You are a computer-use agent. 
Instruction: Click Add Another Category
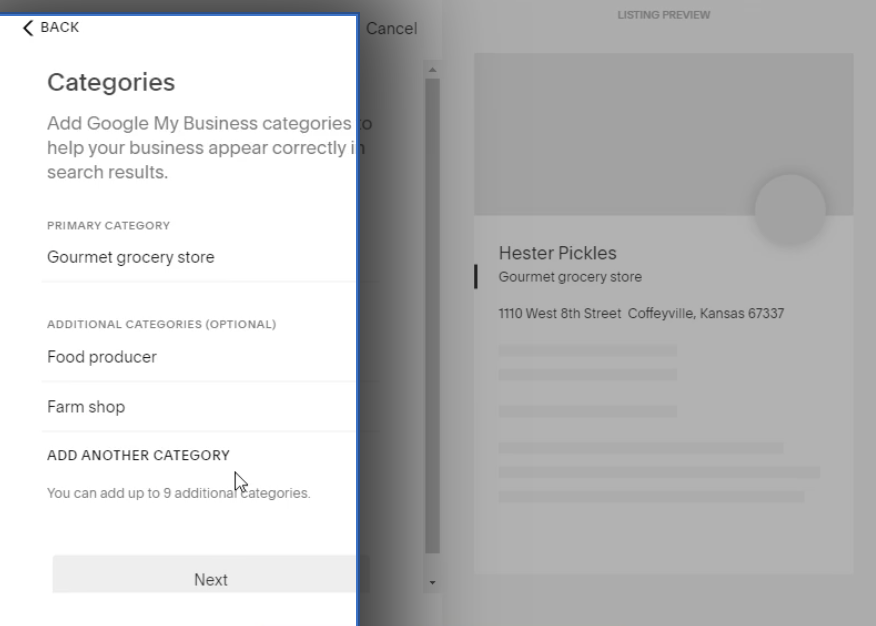coord(138,455)
